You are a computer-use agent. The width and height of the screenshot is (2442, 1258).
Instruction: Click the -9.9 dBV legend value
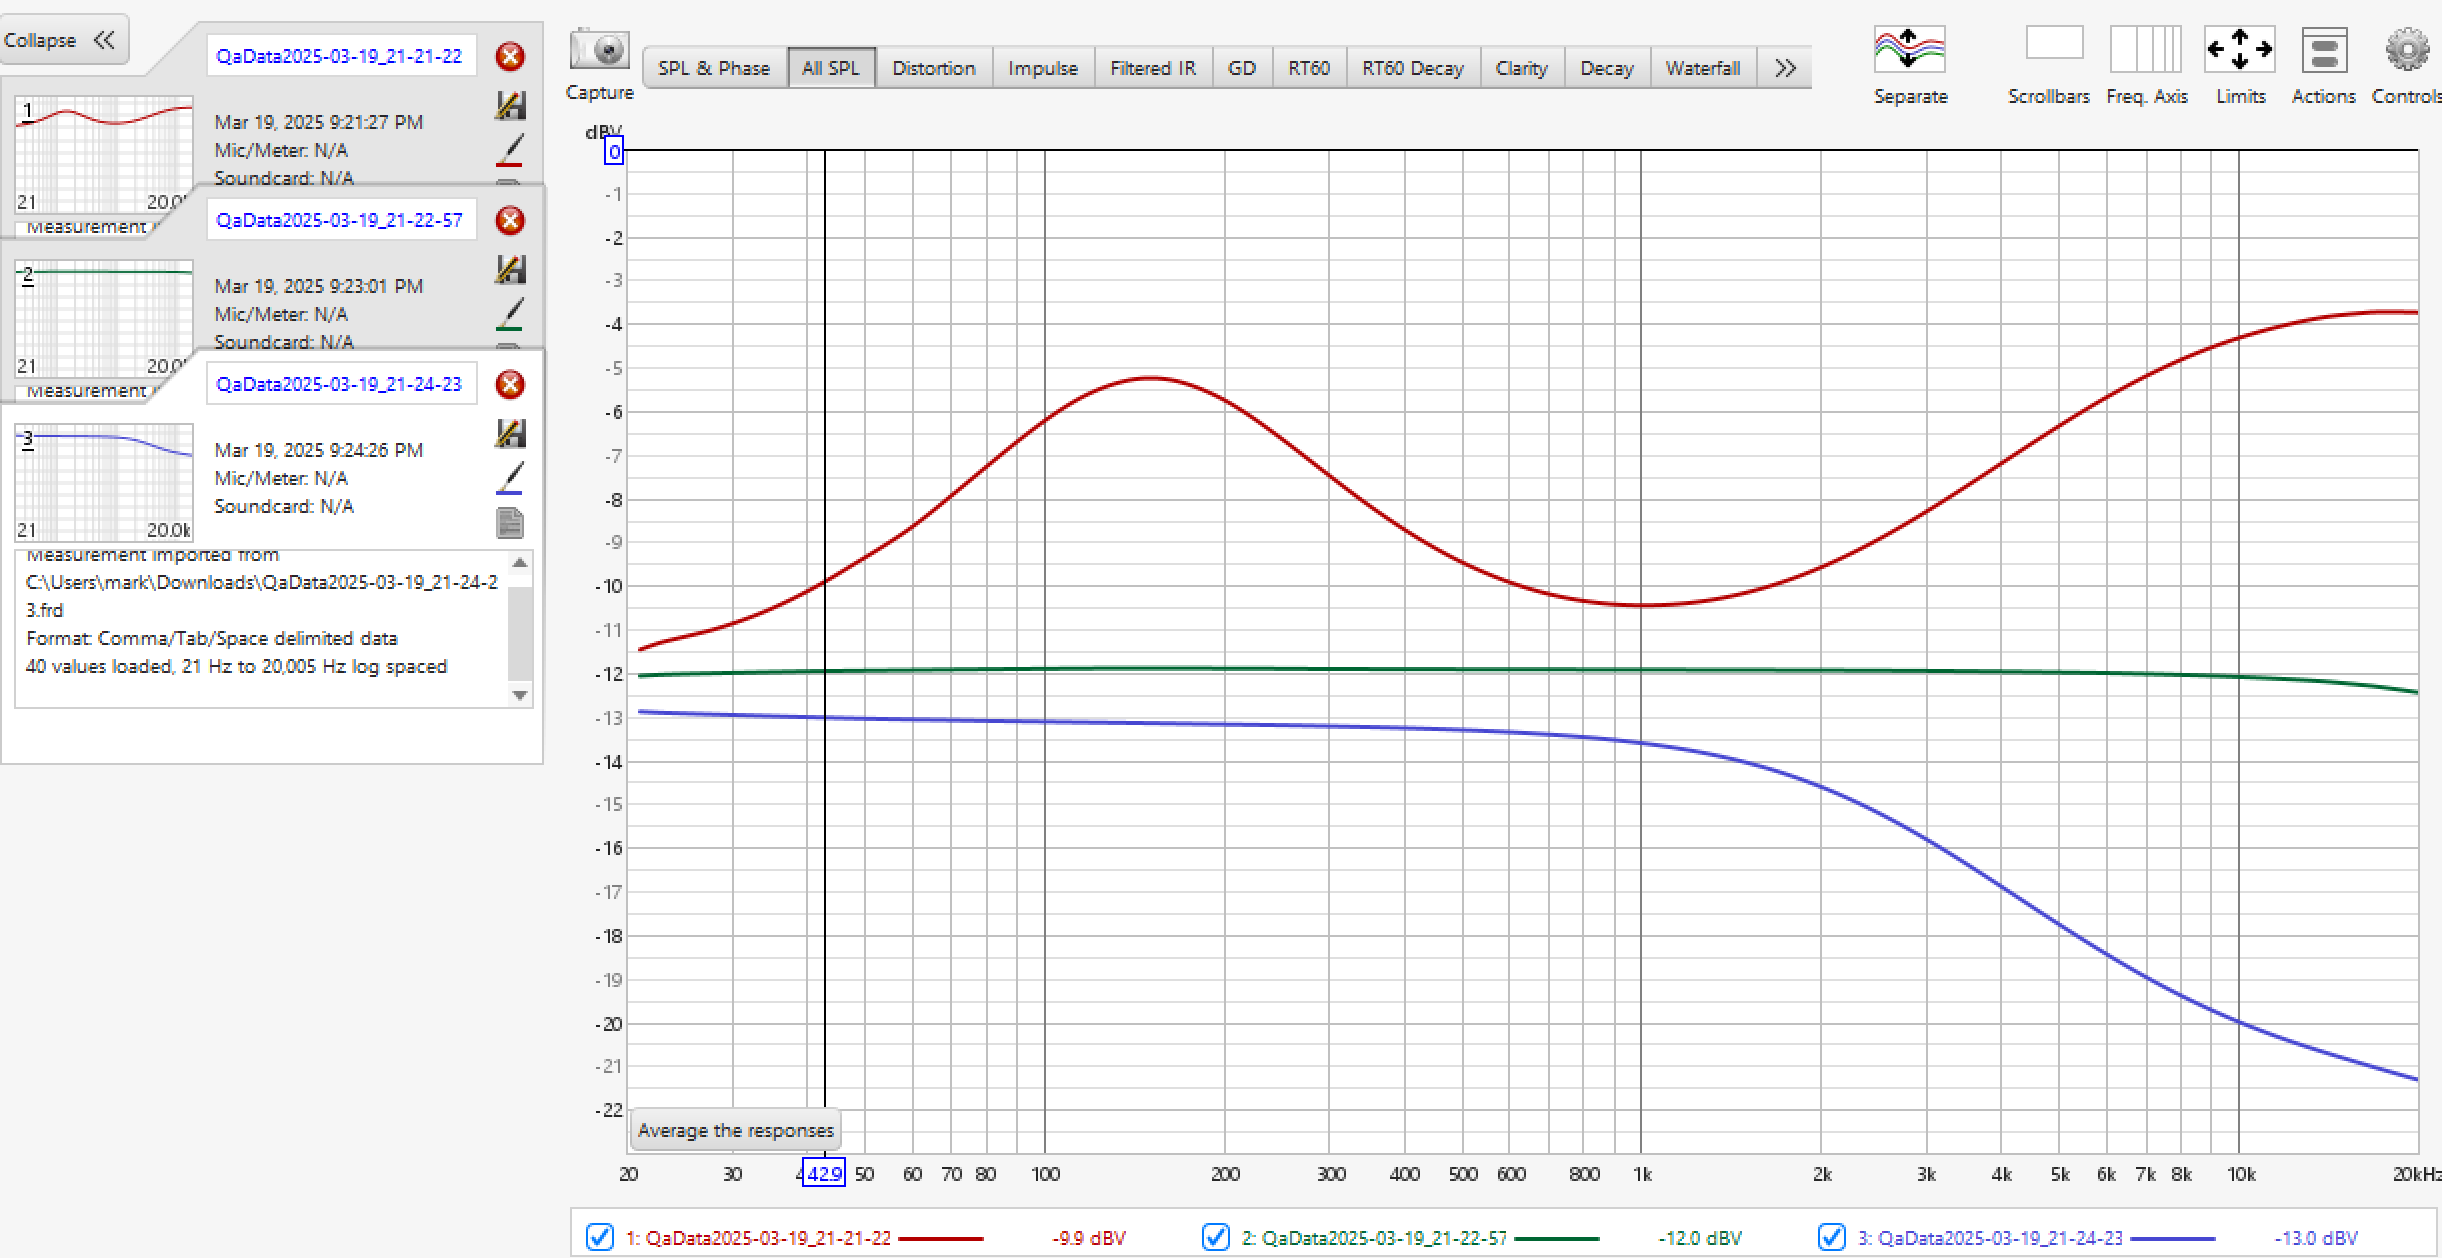[1089, 1238]
